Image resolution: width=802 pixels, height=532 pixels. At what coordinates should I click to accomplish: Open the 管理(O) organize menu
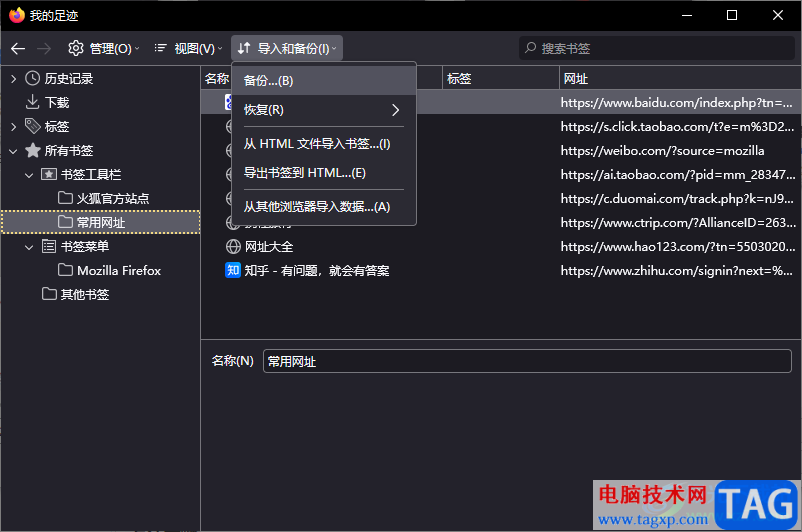click(x=104, y=49)
